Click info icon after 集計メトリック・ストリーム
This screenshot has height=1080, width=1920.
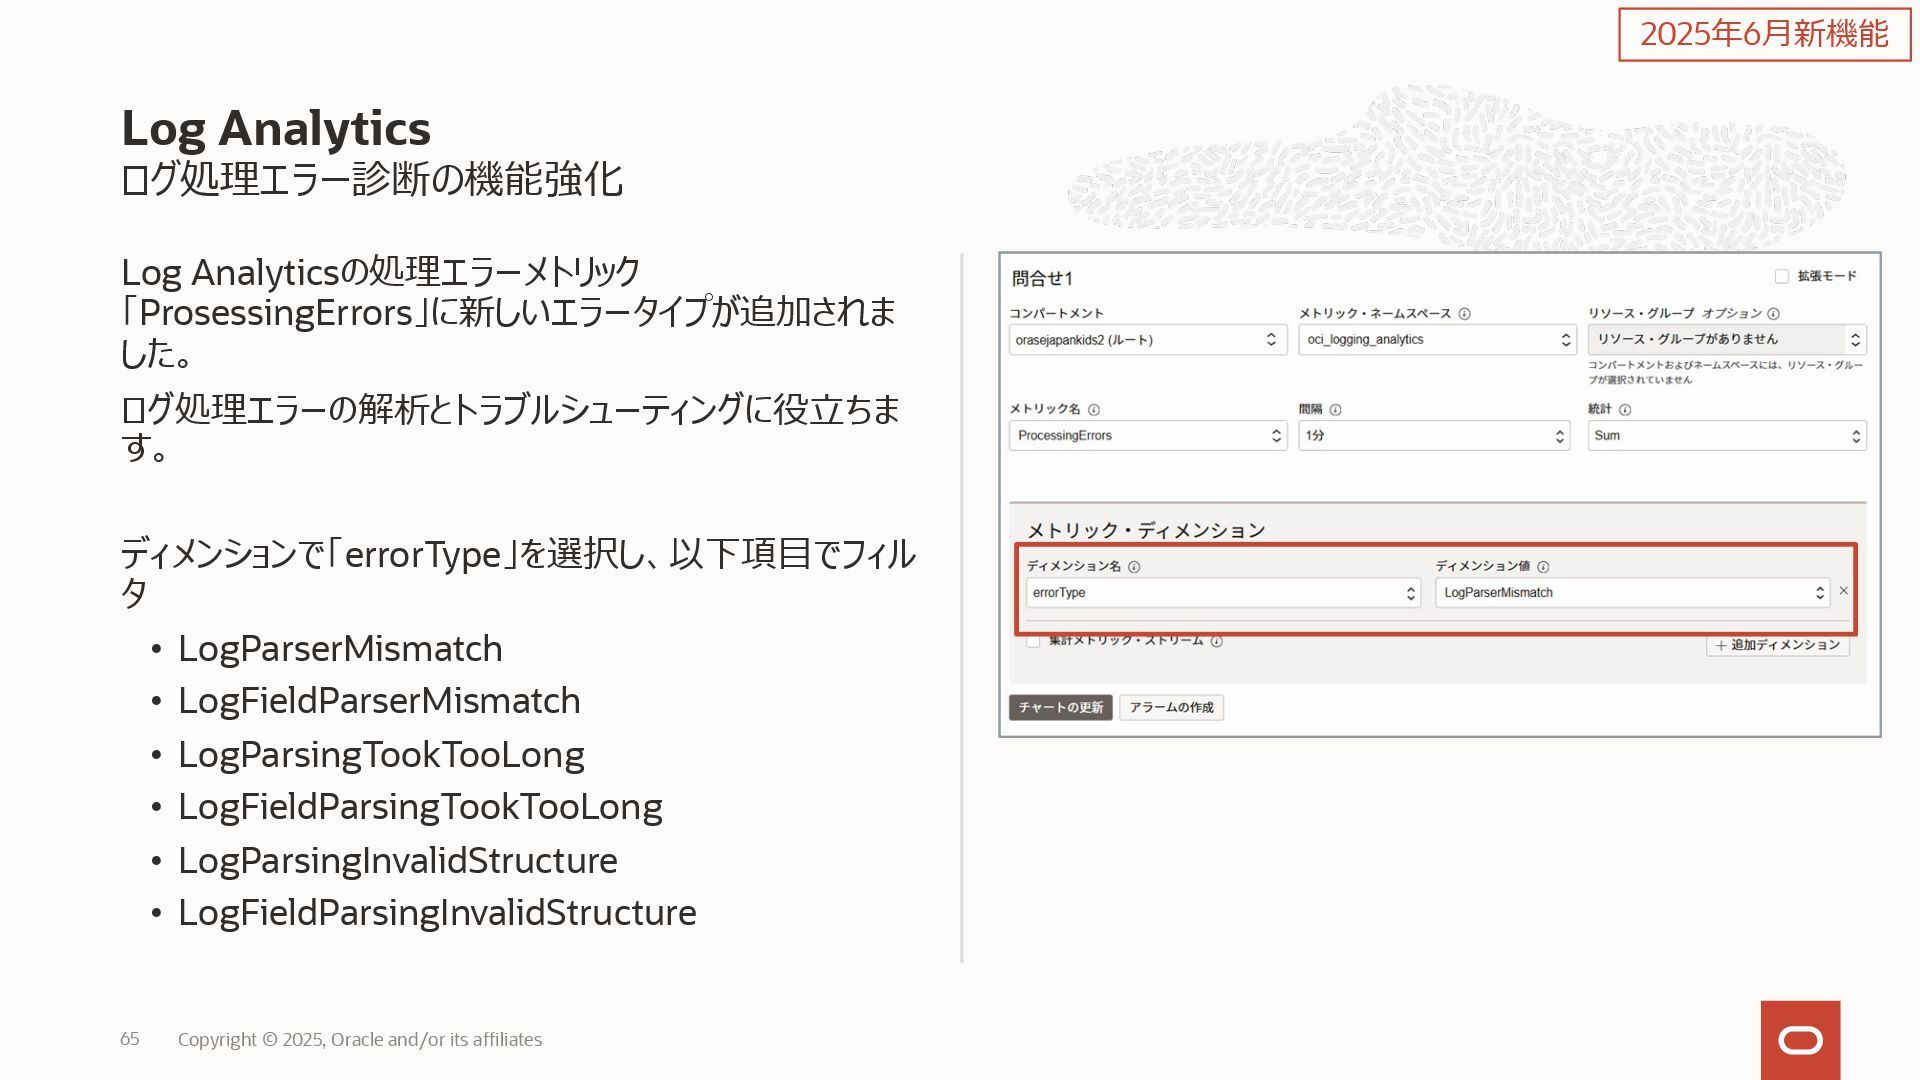pos(1217,642)
